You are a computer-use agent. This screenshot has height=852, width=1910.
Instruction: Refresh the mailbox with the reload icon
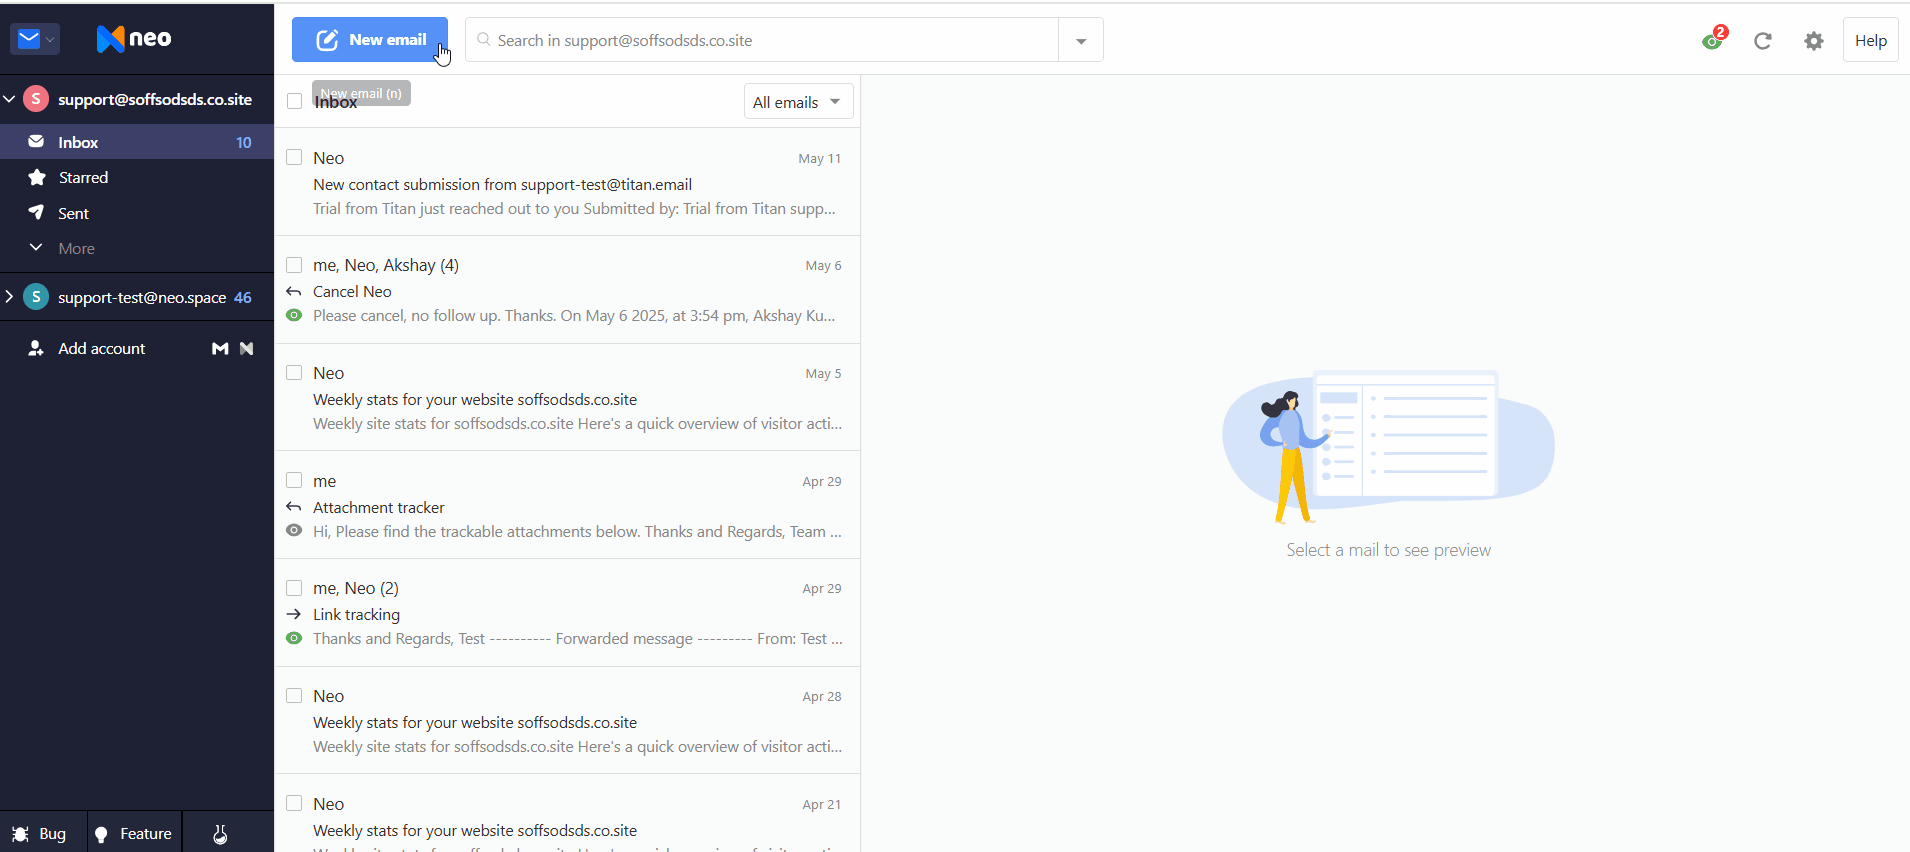click(x=1763, y=41)
